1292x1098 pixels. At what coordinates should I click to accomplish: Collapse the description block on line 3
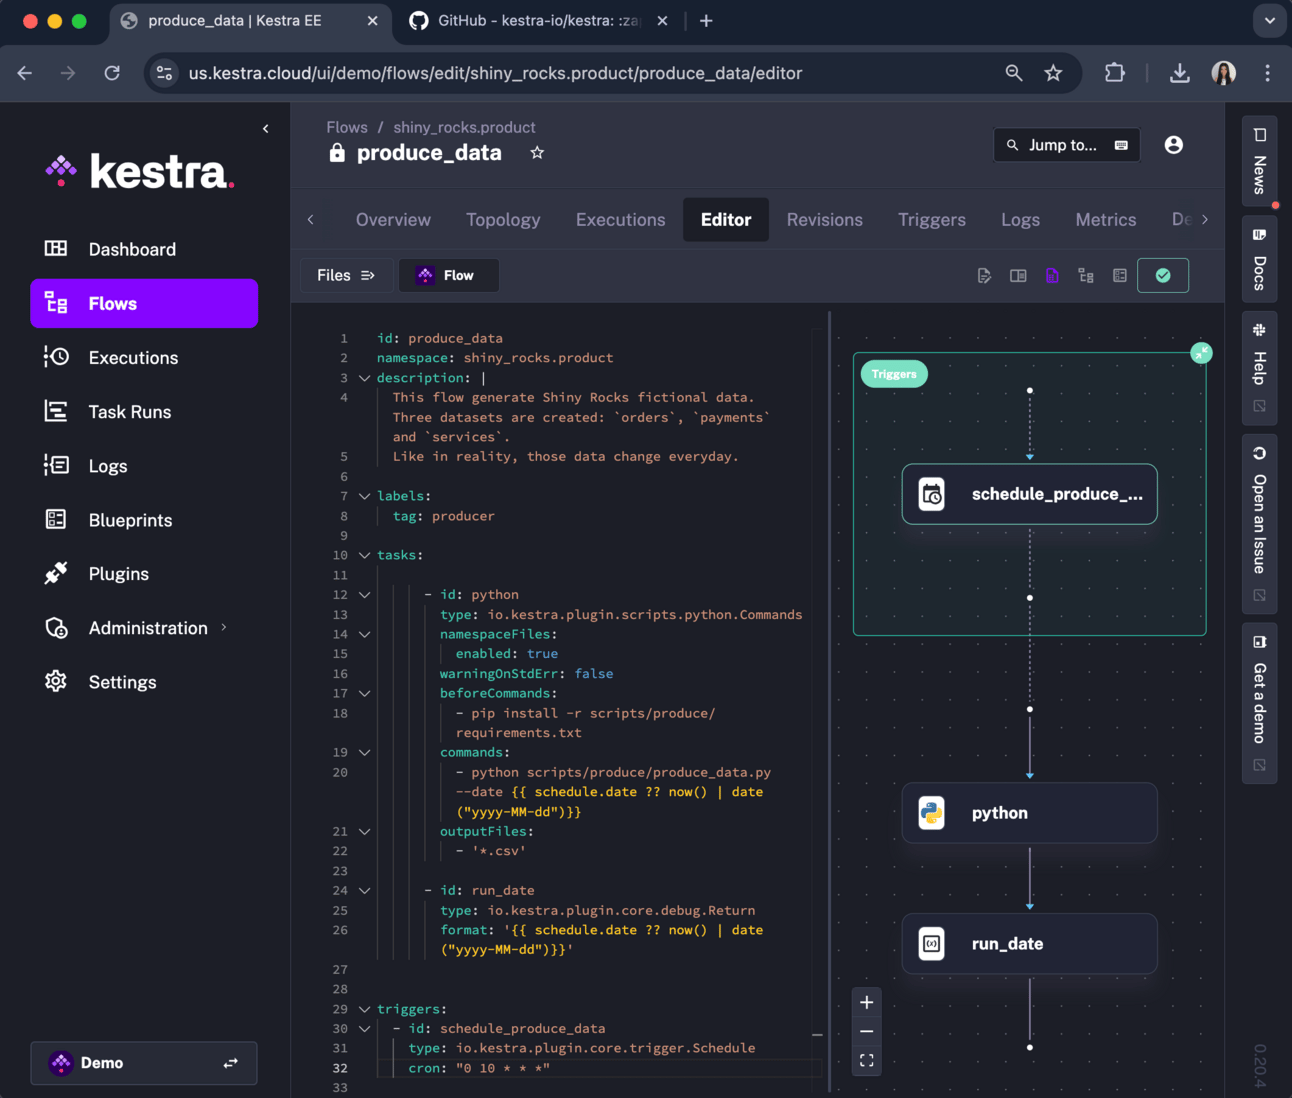(364, 378)
